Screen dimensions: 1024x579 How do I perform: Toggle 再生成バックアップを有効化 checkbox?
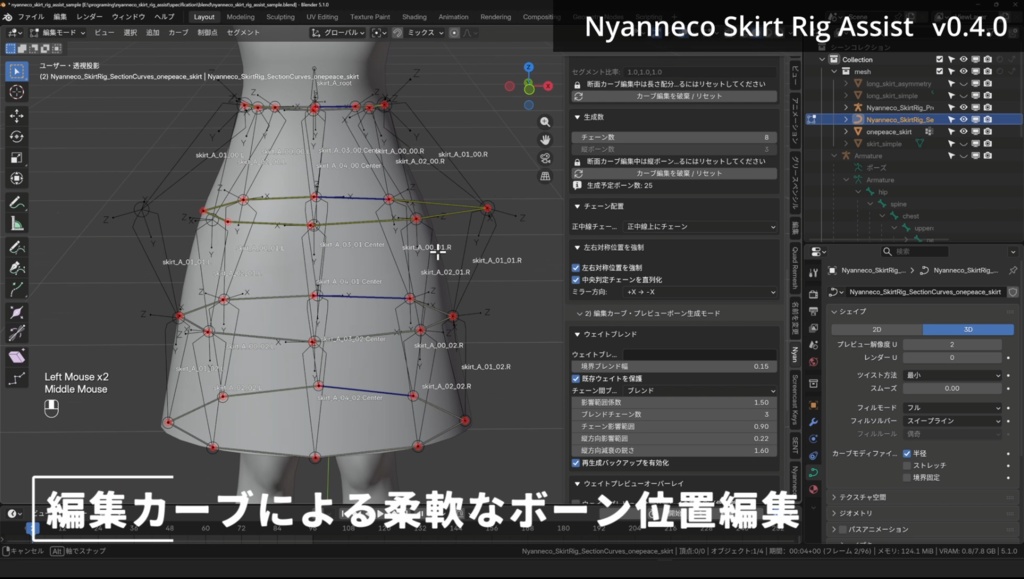[576, 463]
